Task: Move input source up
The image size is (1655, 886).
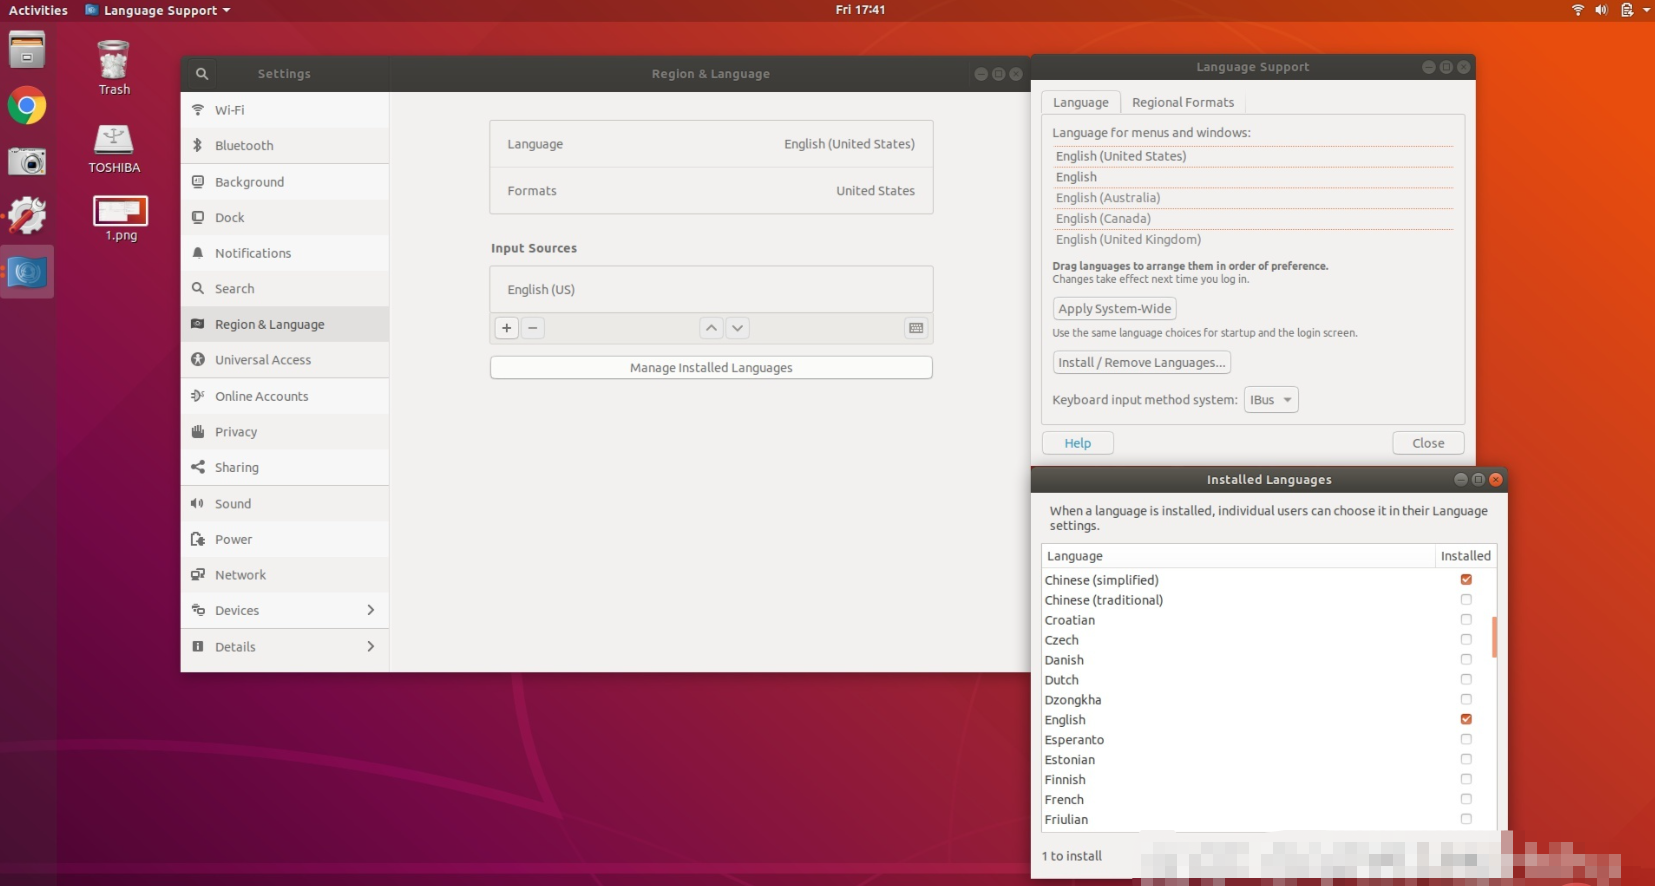Action: pos(711,328)
